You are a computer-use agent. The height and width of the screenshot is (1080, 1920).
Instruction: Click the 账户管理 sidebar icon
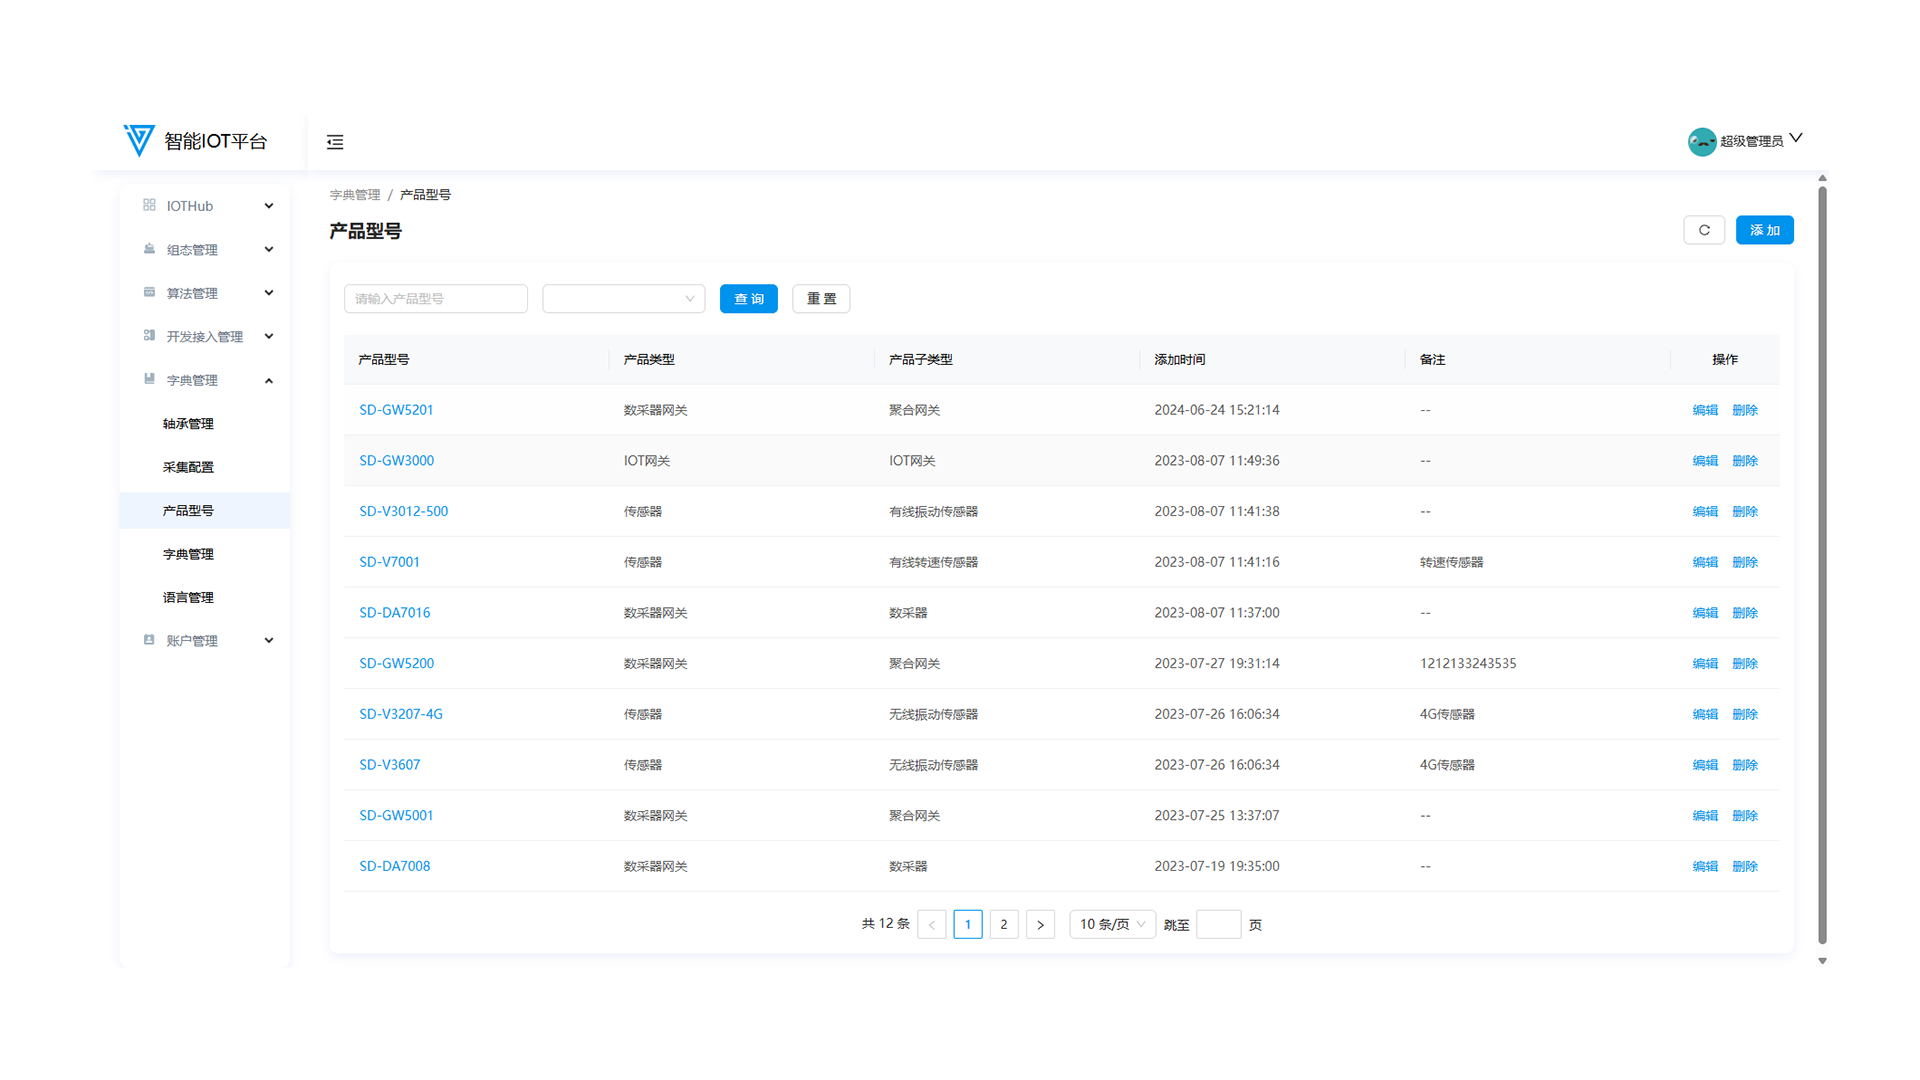[x=149, y=640]
